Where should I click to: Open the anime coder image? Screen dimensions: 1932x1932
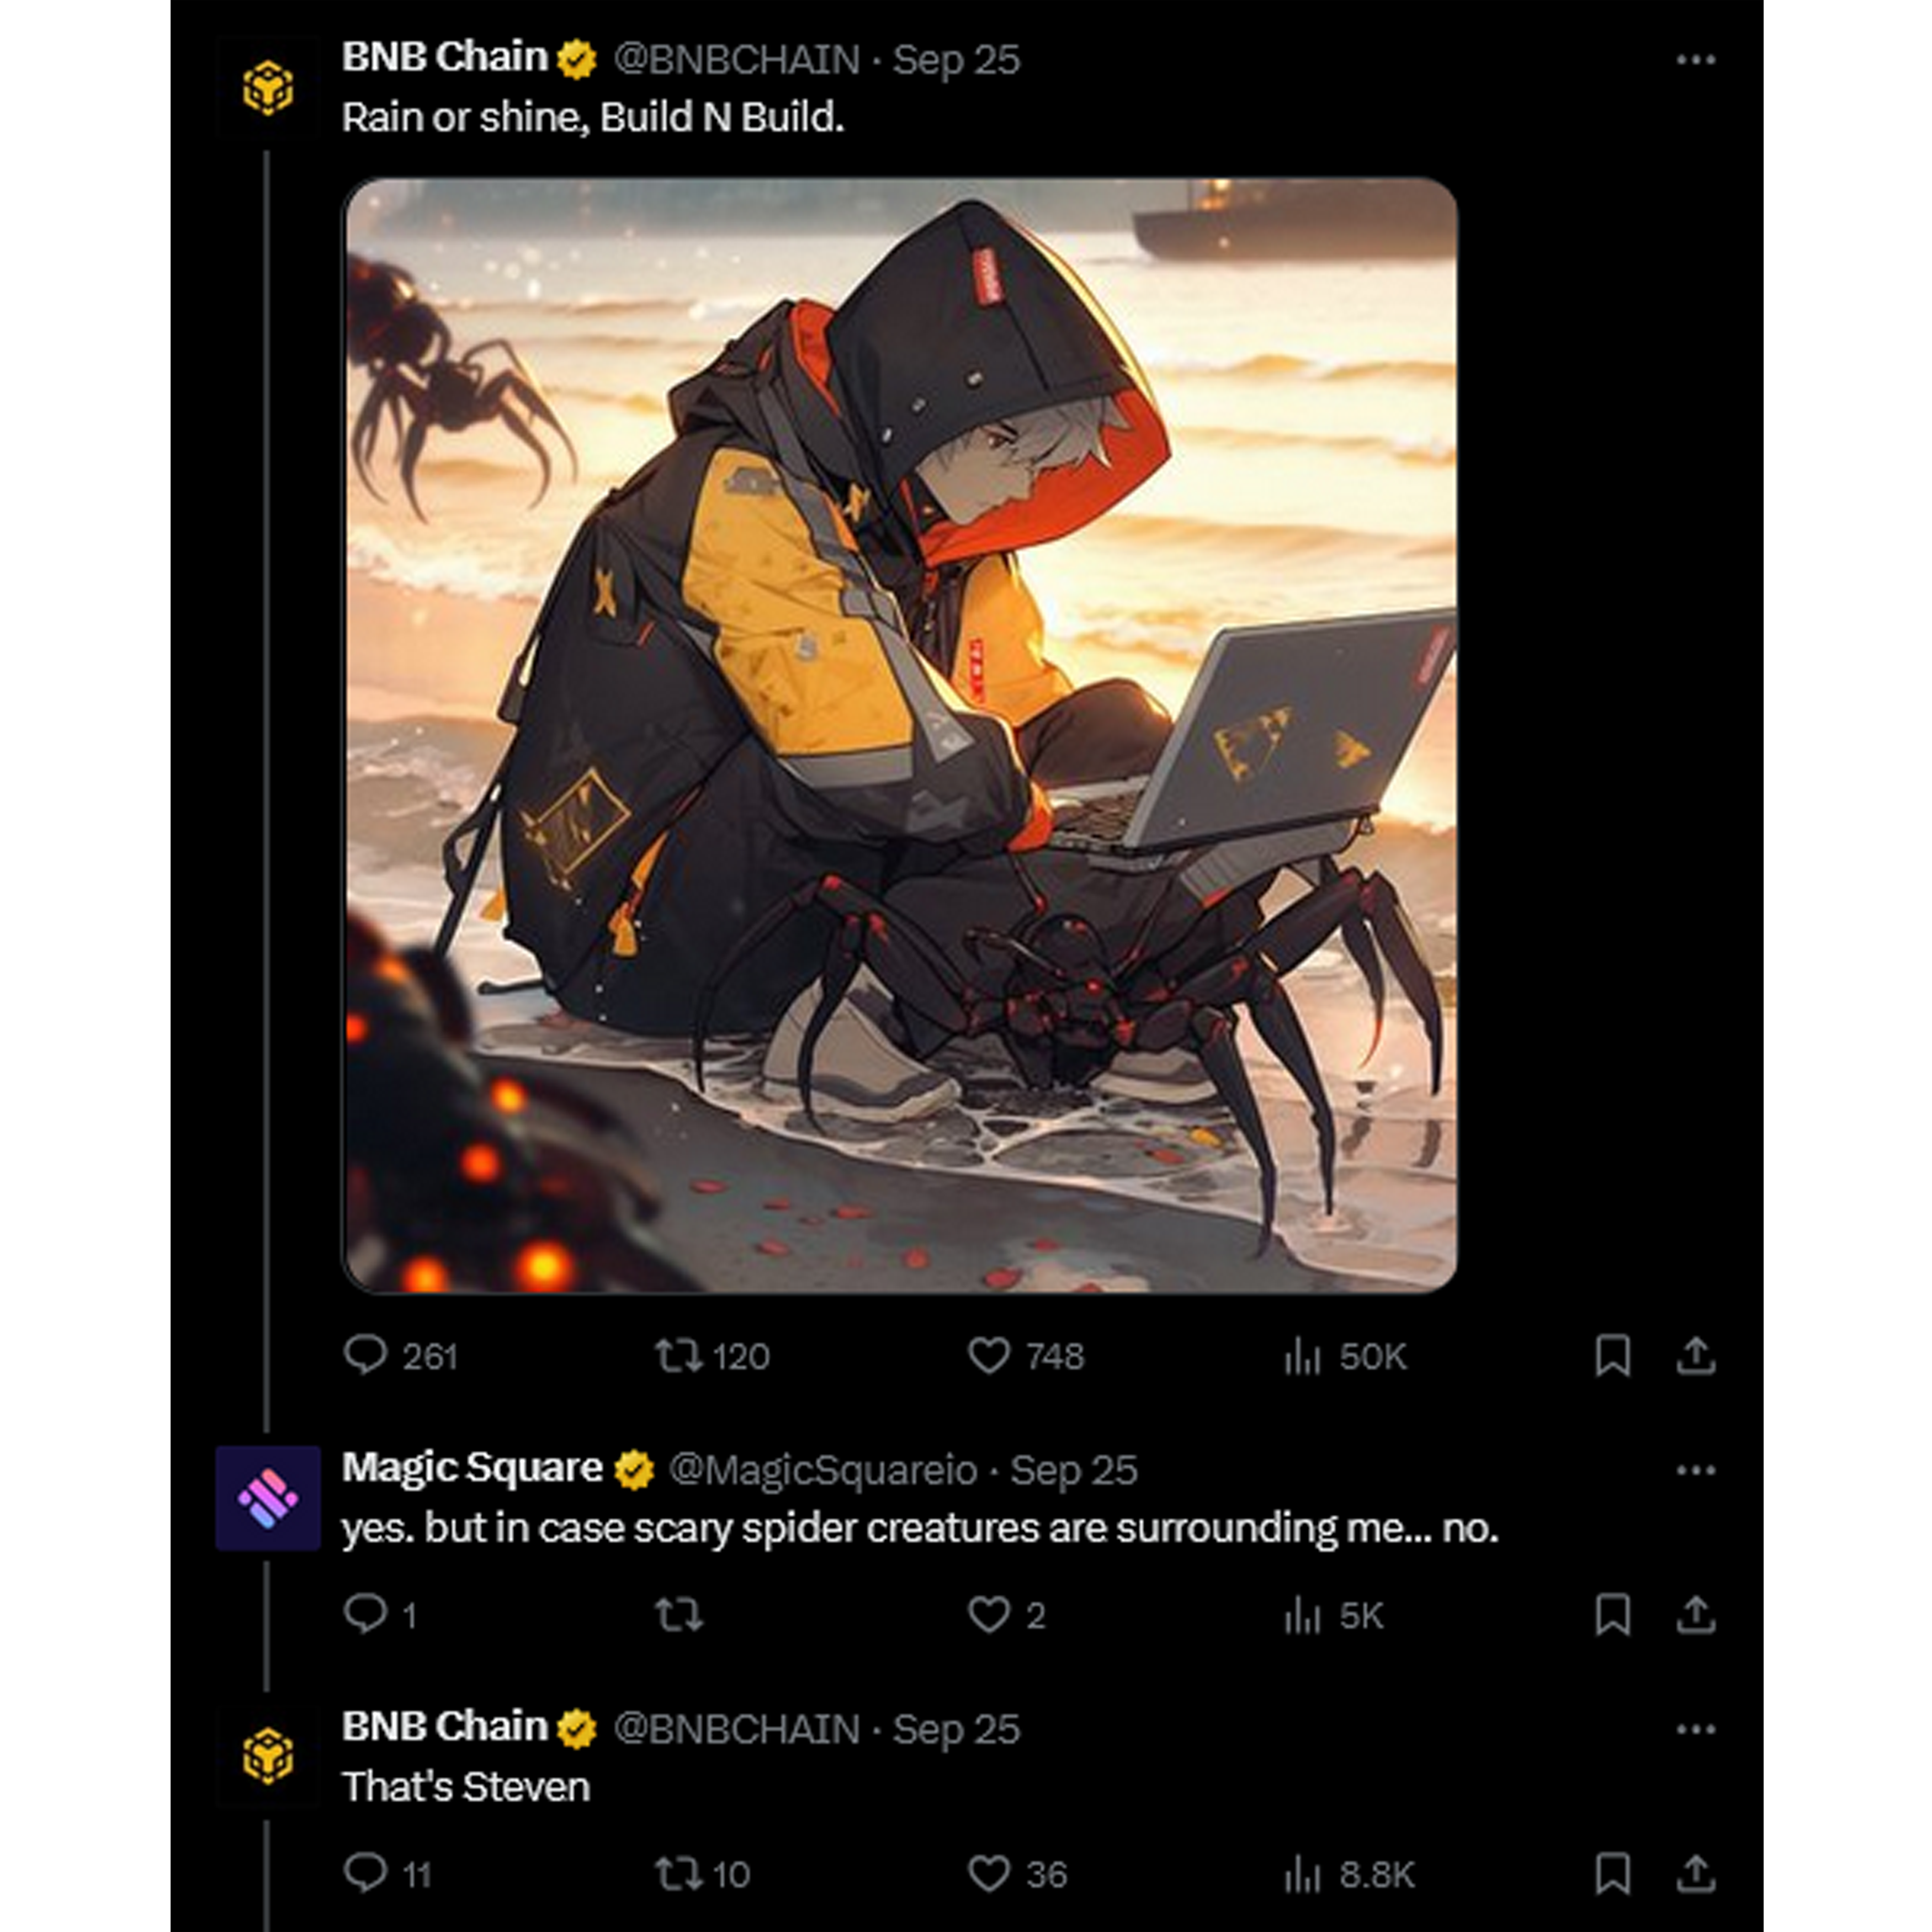pyautogui.click(x=900, y=735)
